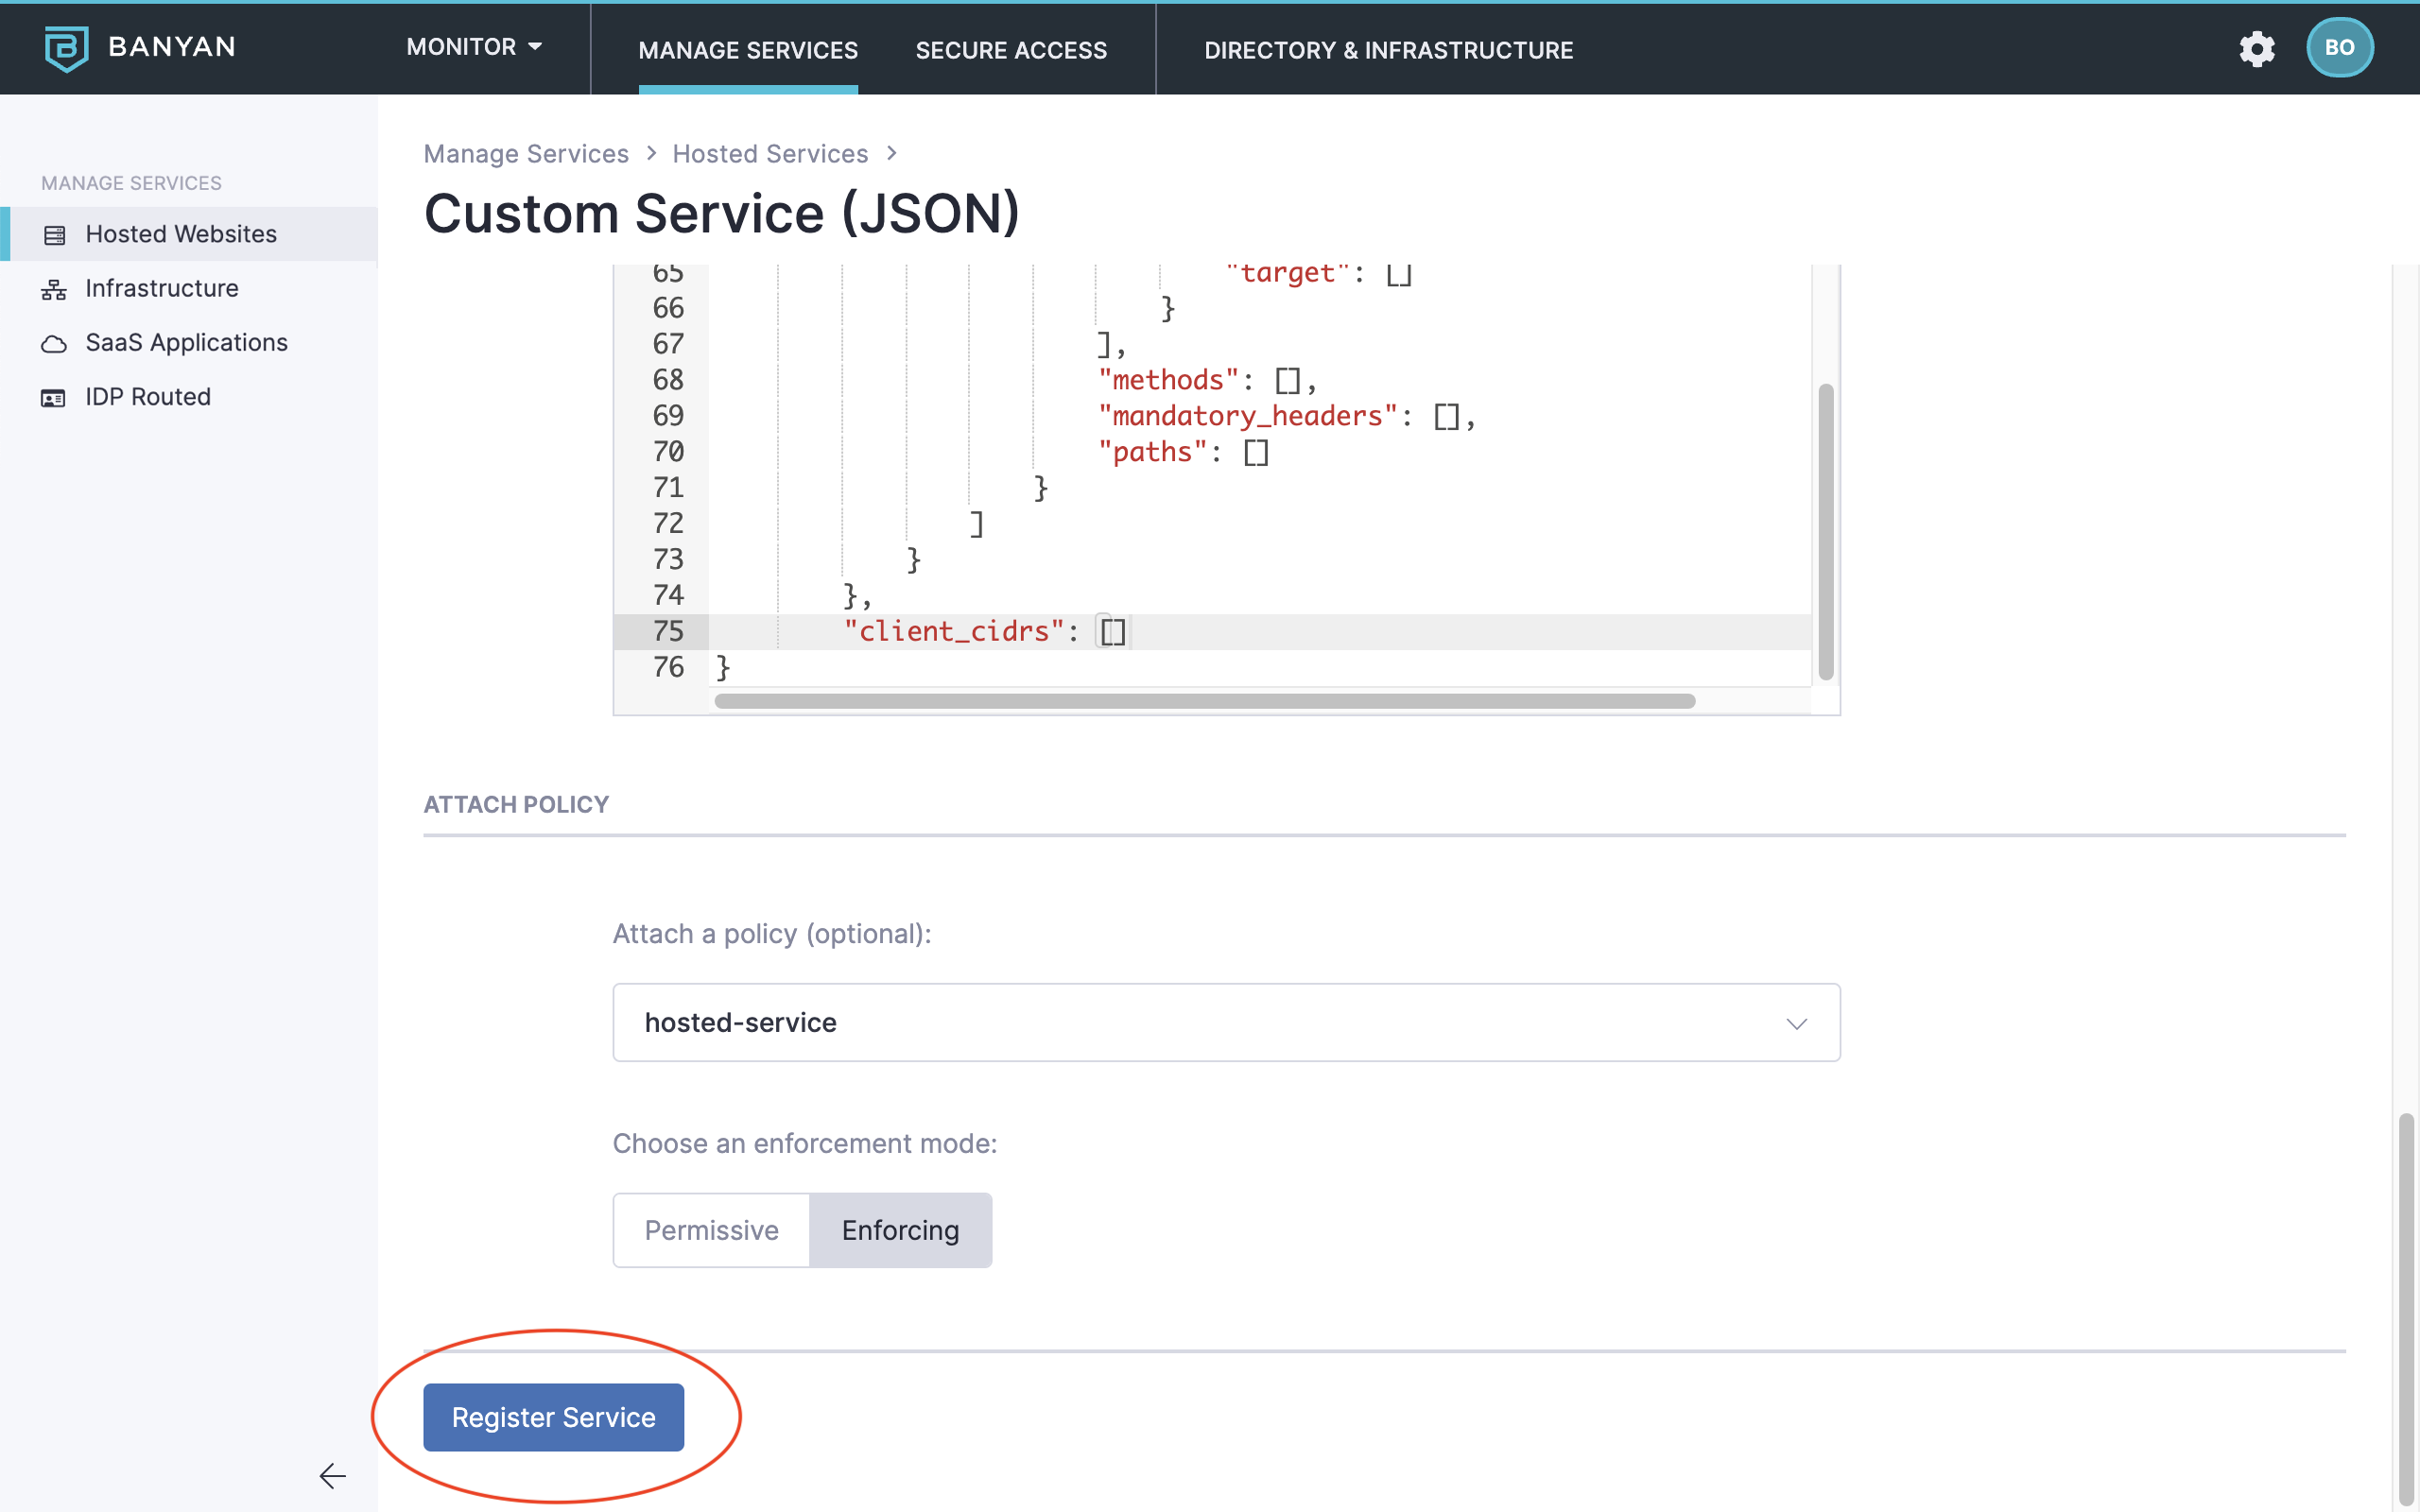Select the Enforcing enforcement mode

900,1230
